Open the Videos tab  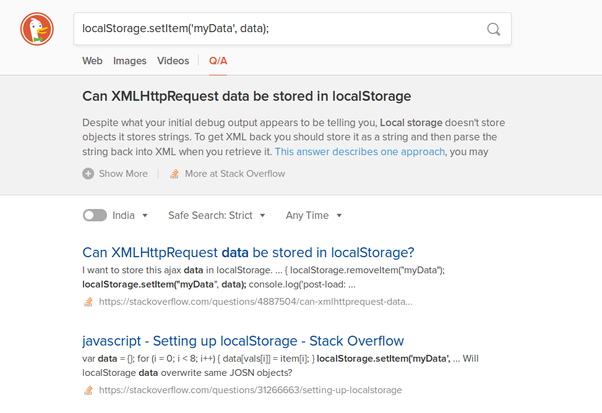pos(173,61)
